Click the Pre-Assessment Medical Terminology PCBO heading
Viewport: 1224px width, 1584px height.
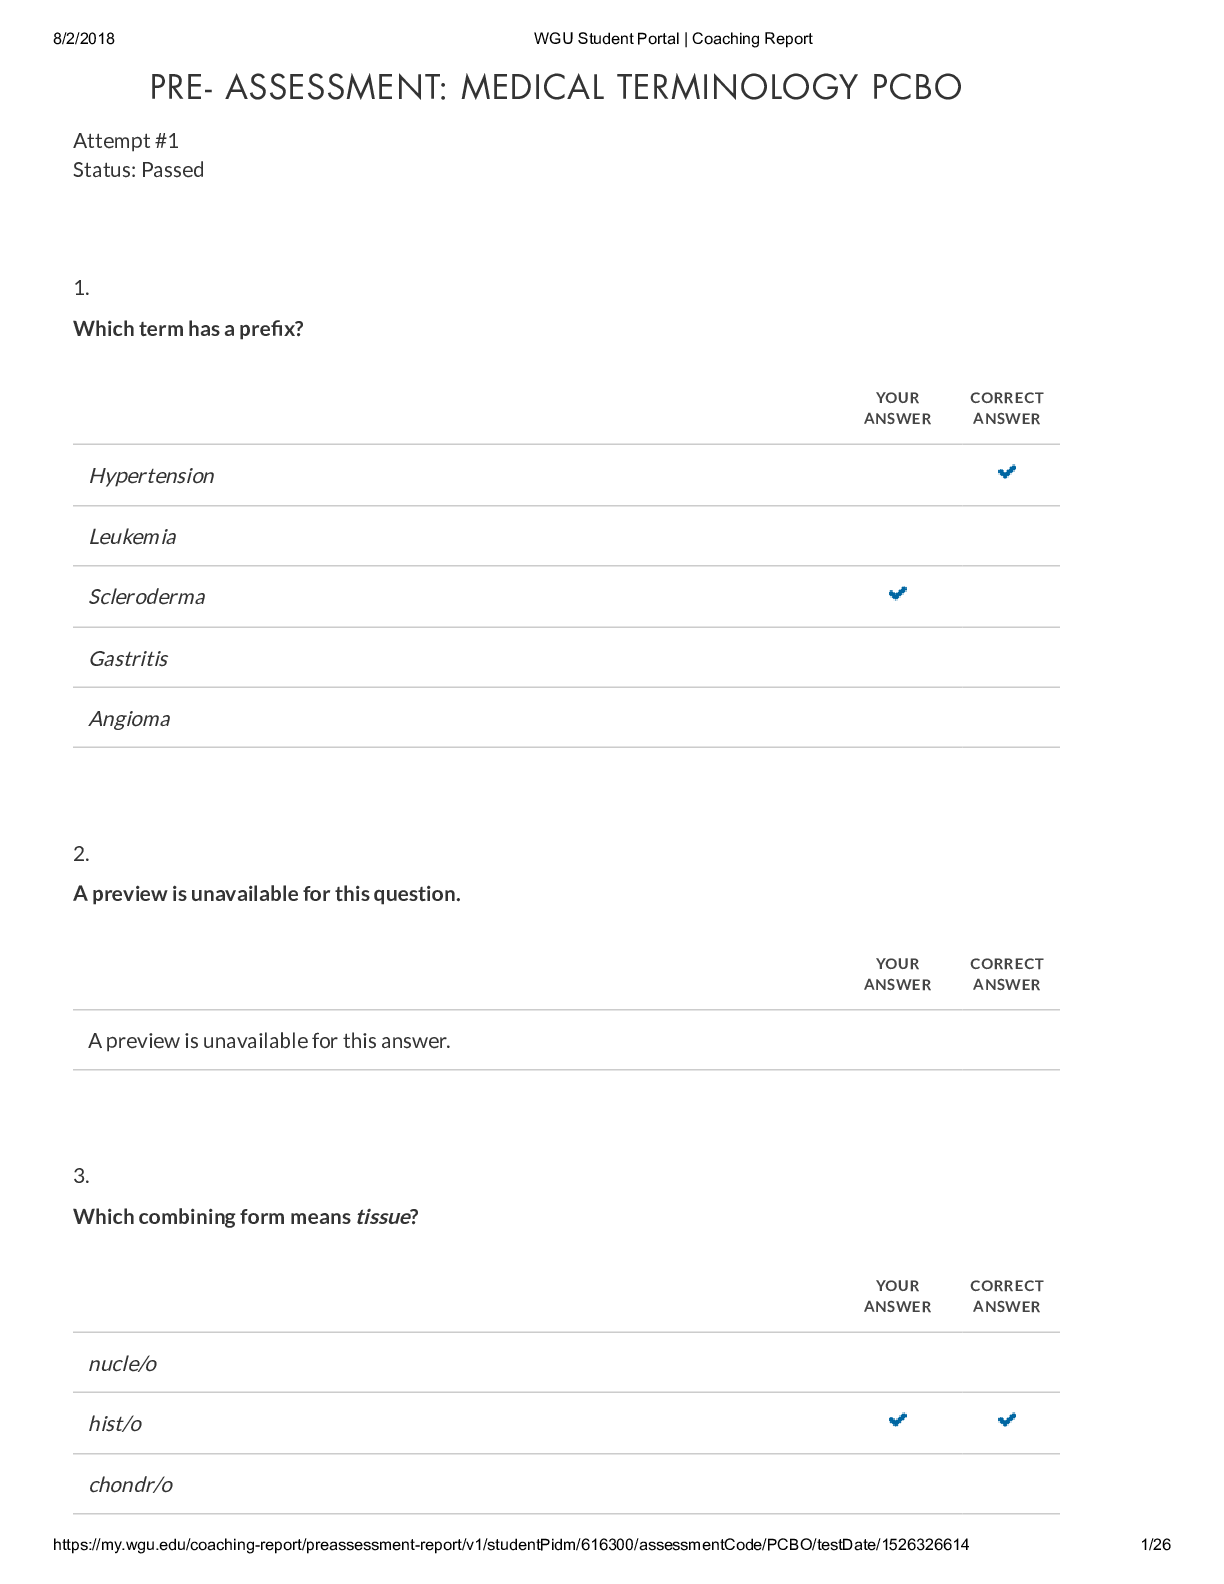click(x=555, y=87)
